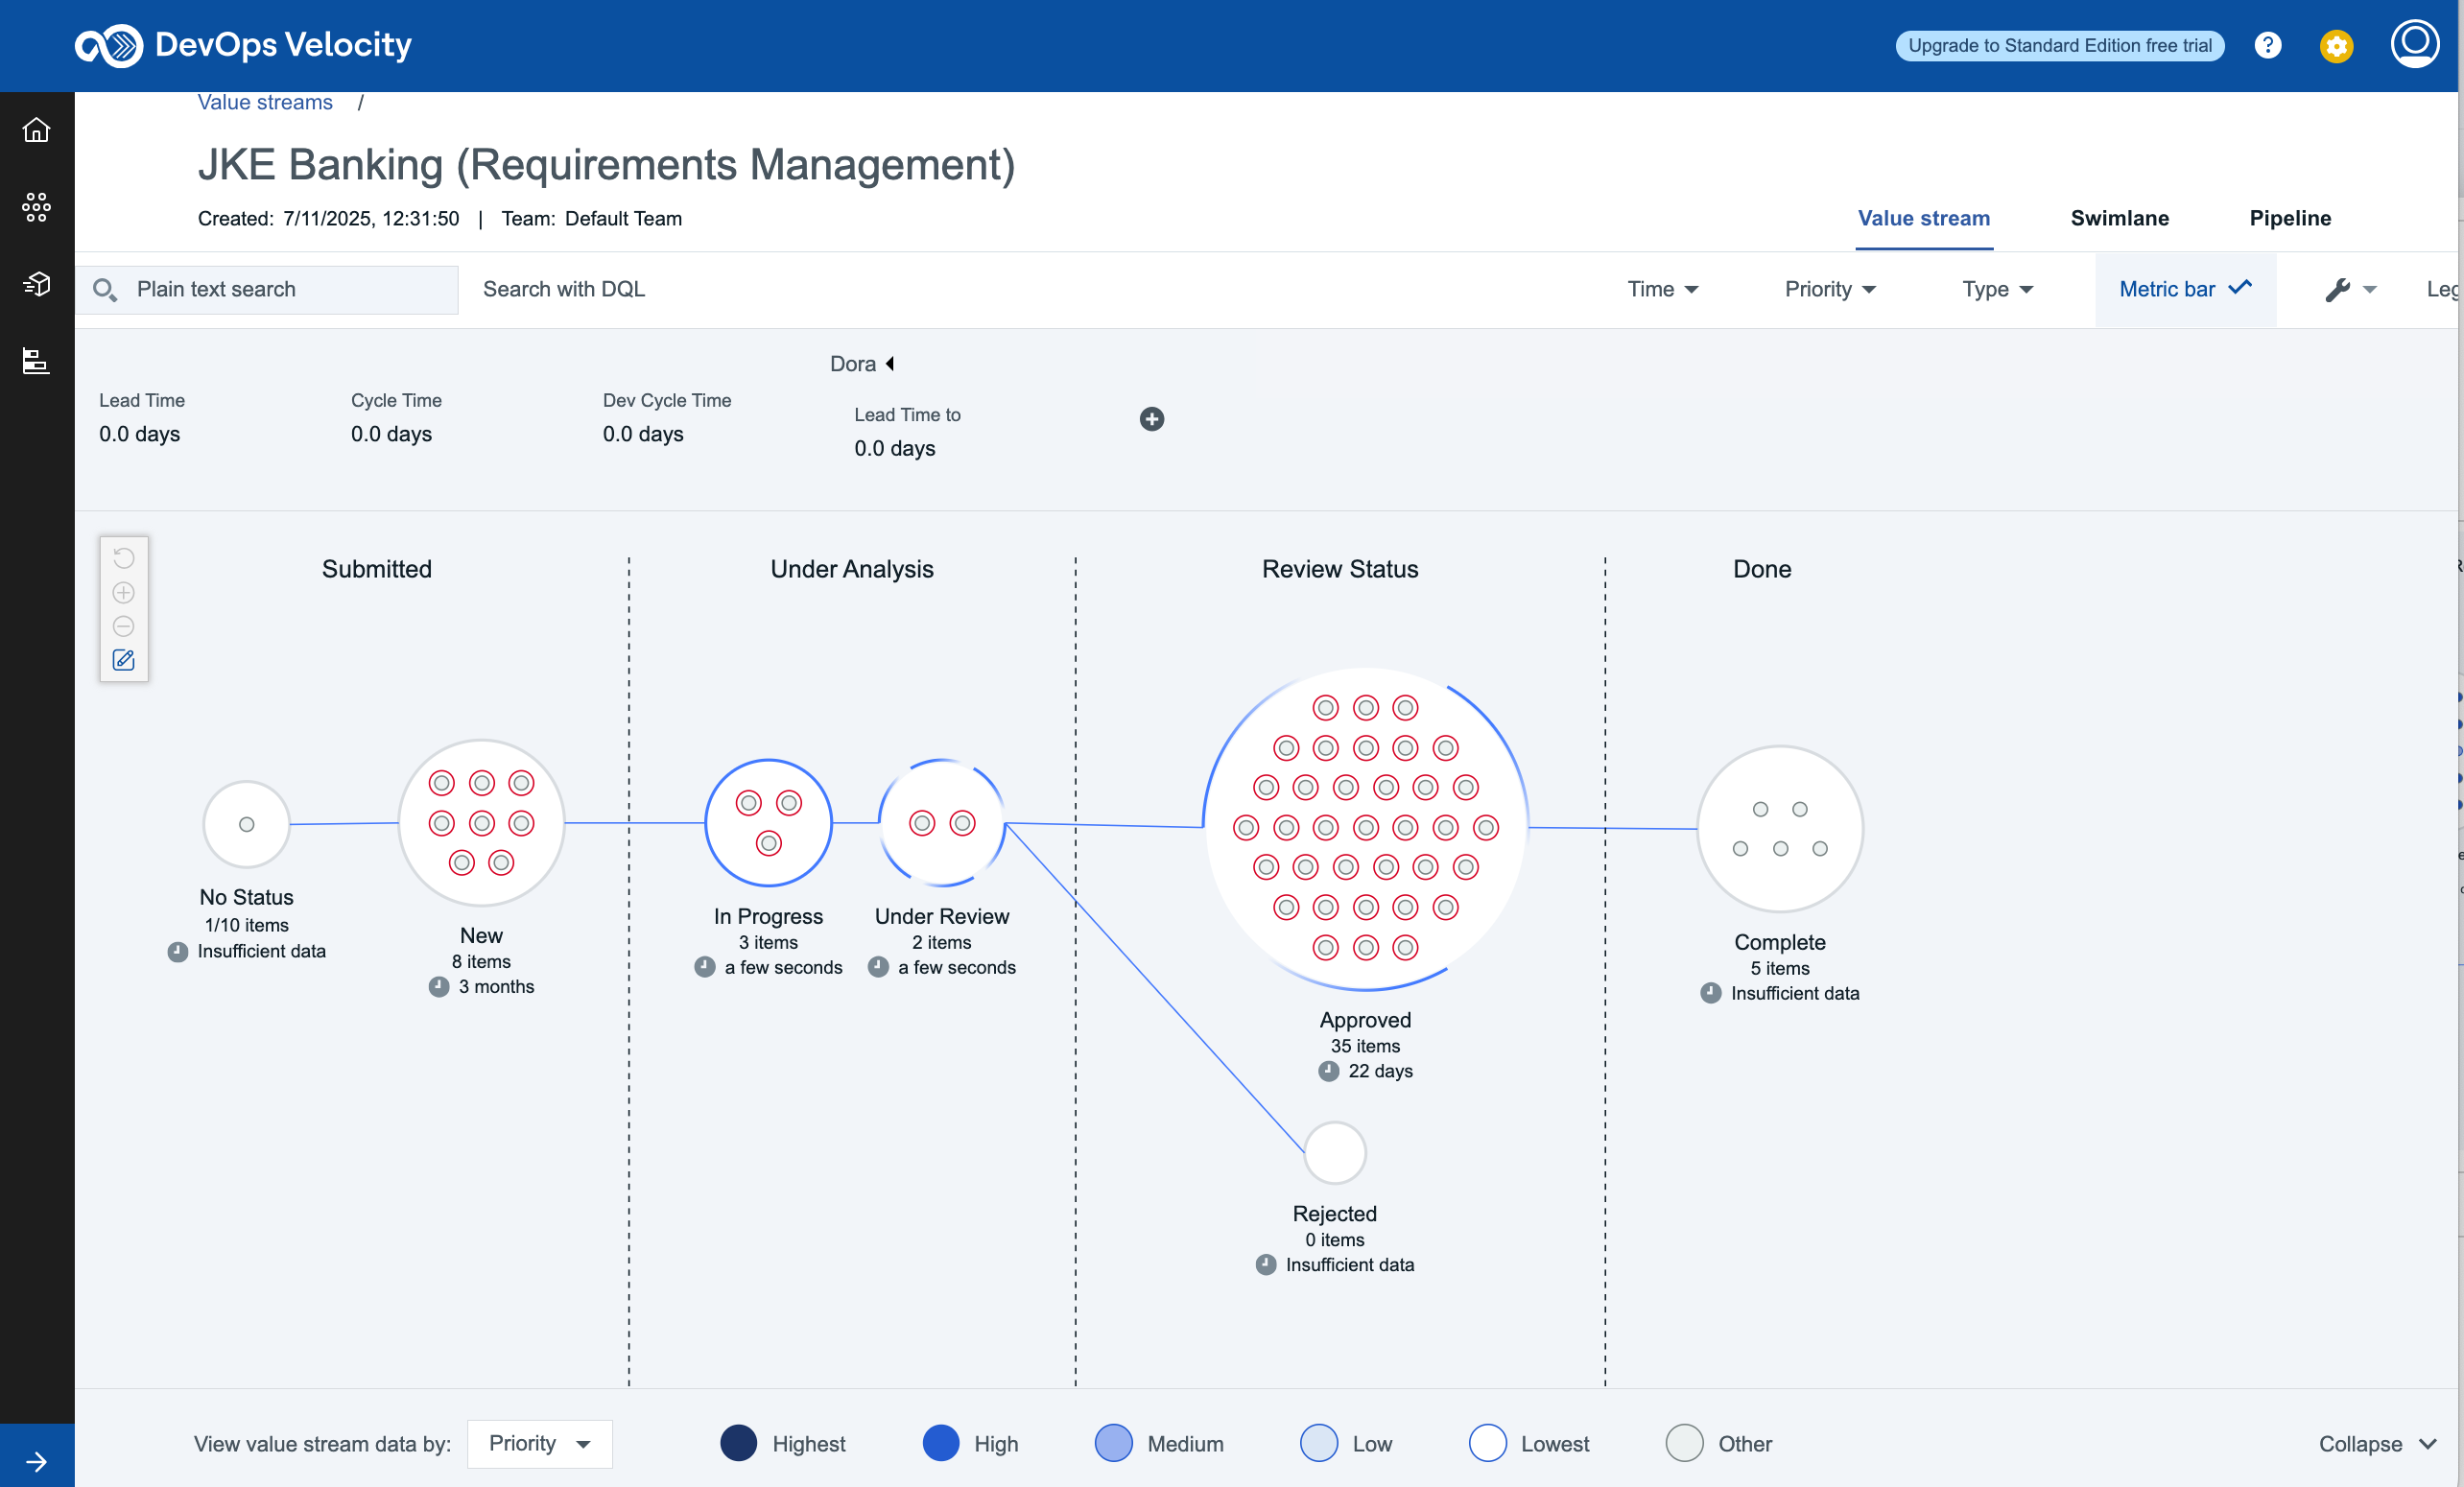
Task: Toggle the Metric bar option
Action: [2185, 289]
